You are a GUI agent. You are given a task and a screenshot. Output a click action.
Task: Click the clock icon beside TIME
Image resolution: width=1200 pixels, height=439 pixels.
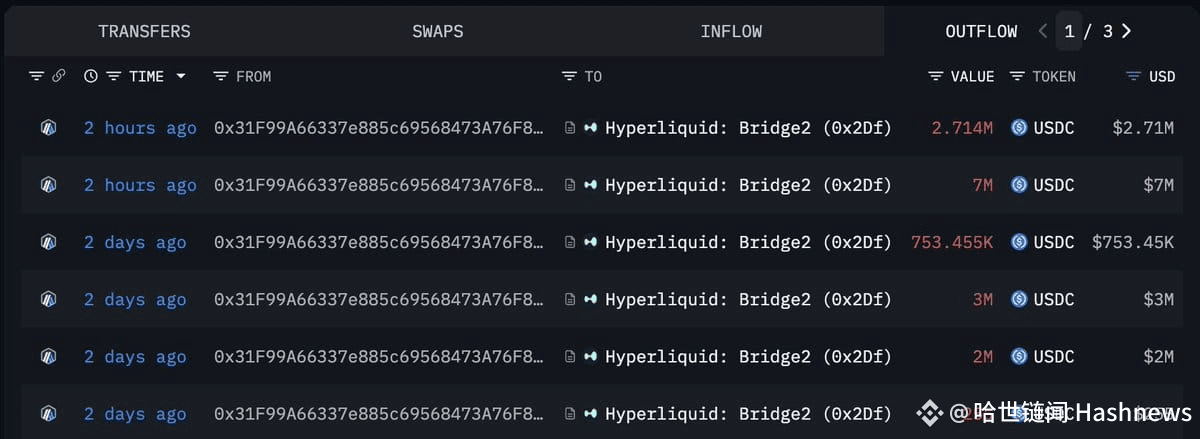[x=91, y=76]
